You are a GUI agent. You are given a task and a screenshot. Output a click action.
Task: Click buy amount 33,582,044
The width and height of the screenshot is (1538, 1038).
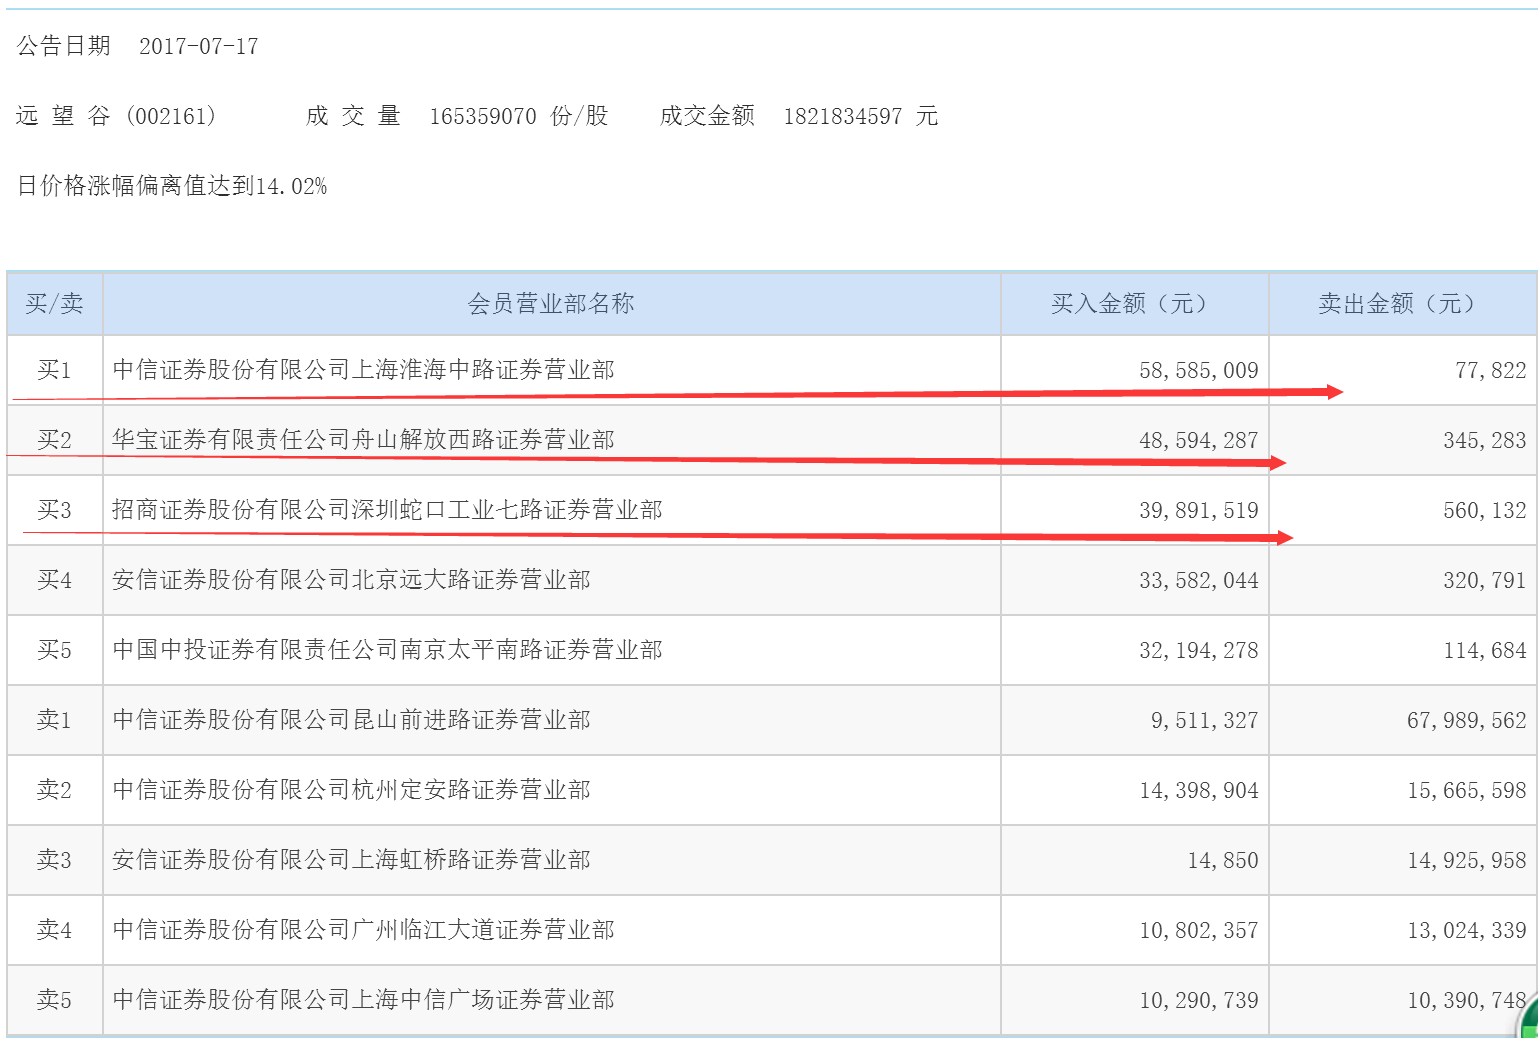1198,580
